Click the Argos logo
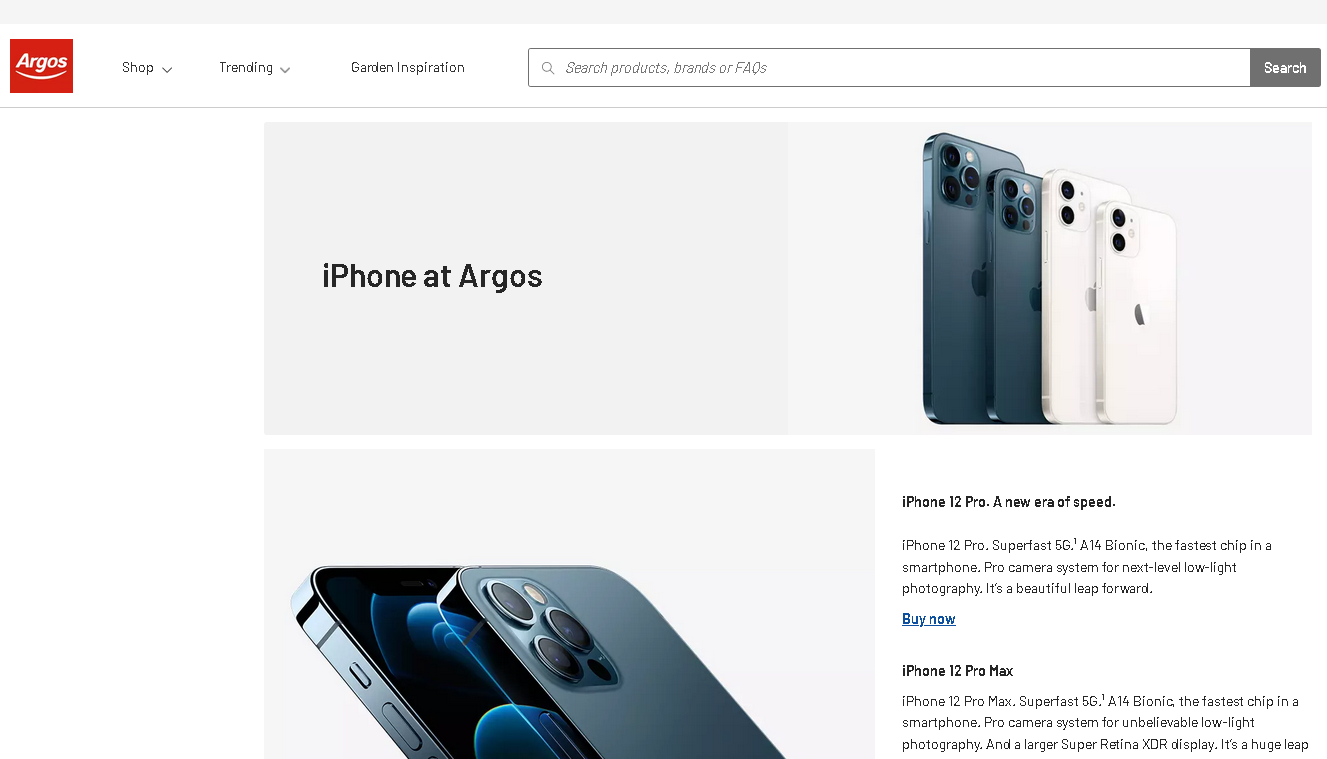Image resolution: width=1327 pixels, height=759 pixels. pyautogui.click(x=41, y=66)
